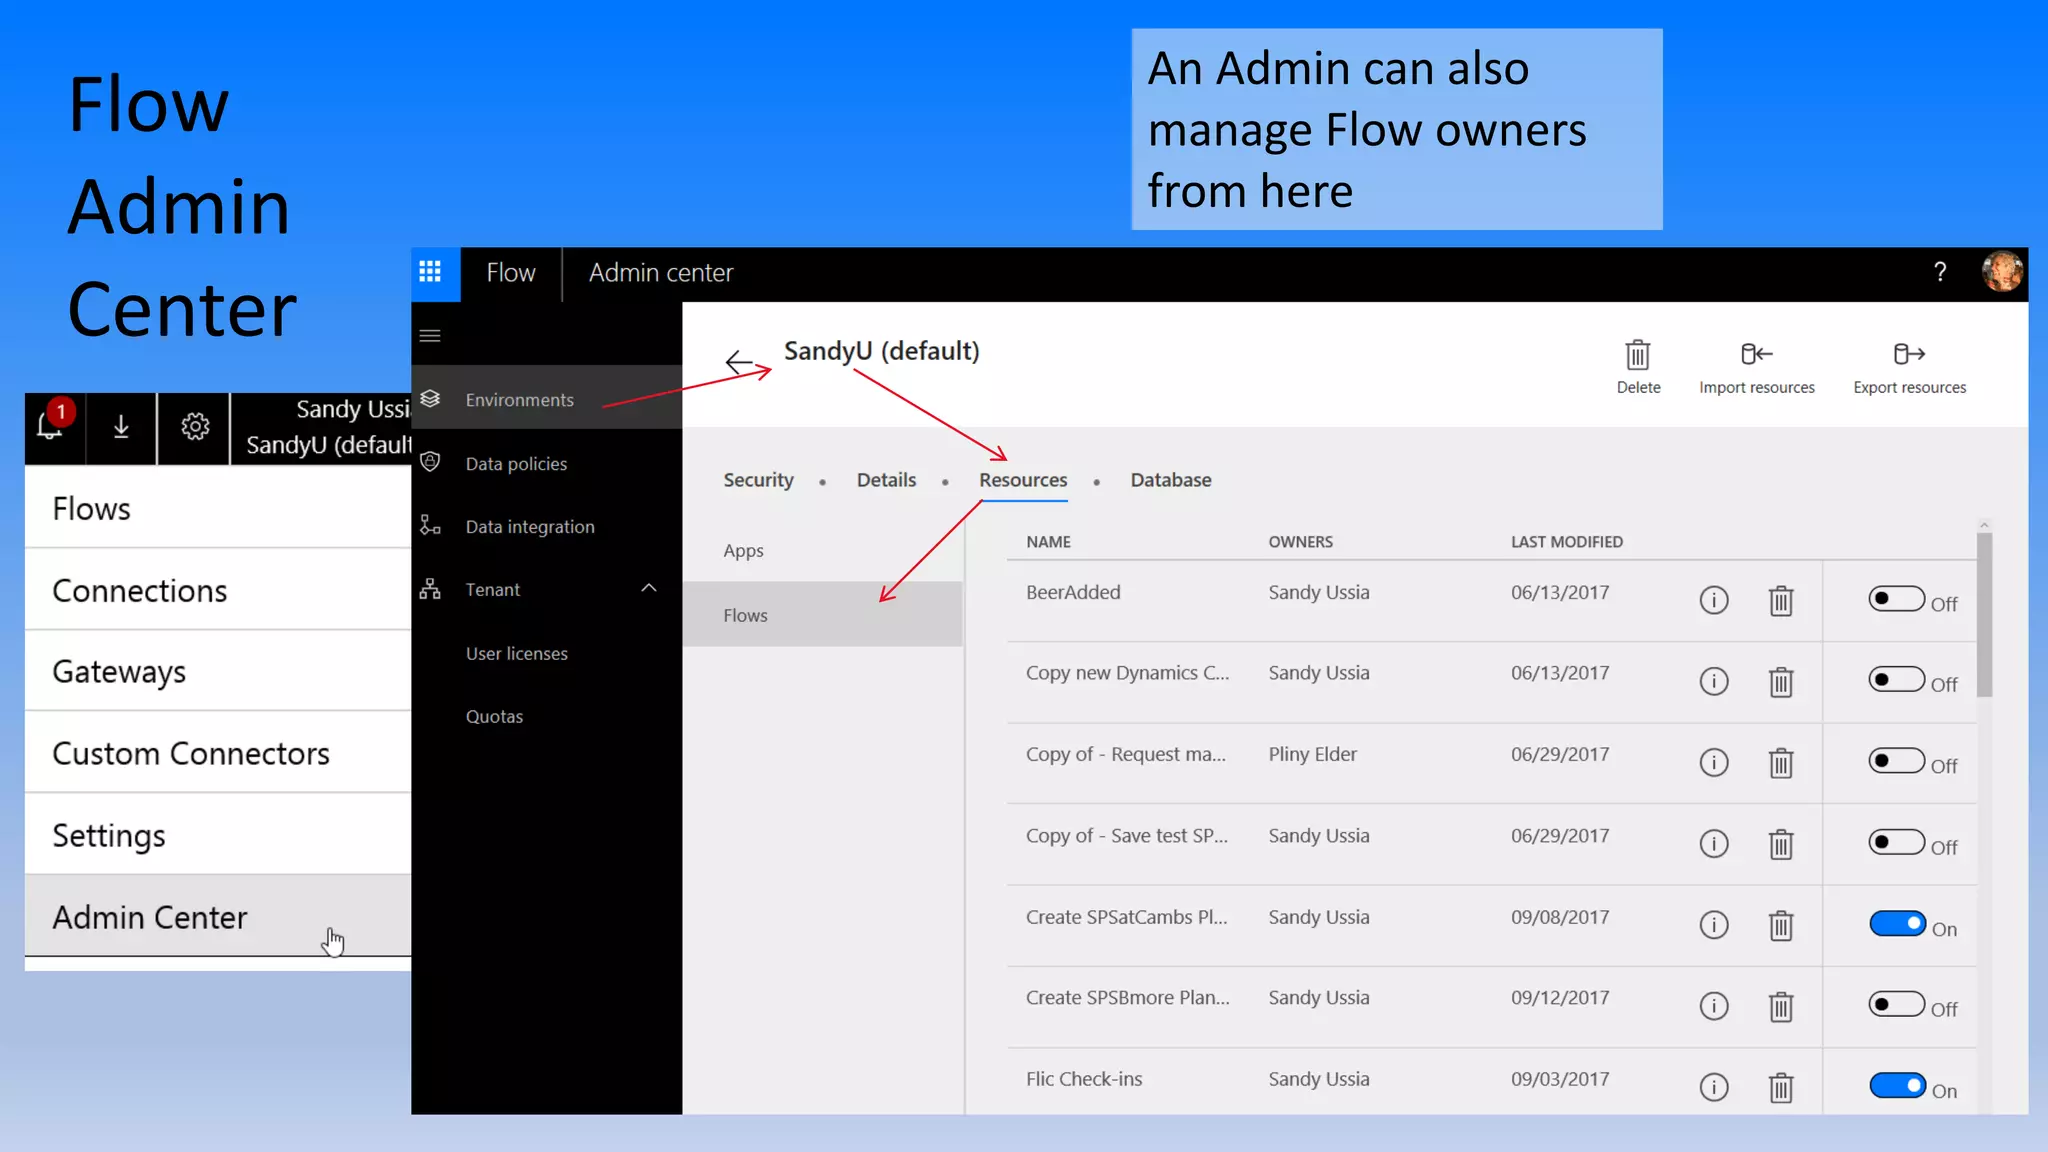The height and width of the screenshot is (1152, 2048).
Task: Delete the Create SPSatCambs flow
Action: [1781, 926]
